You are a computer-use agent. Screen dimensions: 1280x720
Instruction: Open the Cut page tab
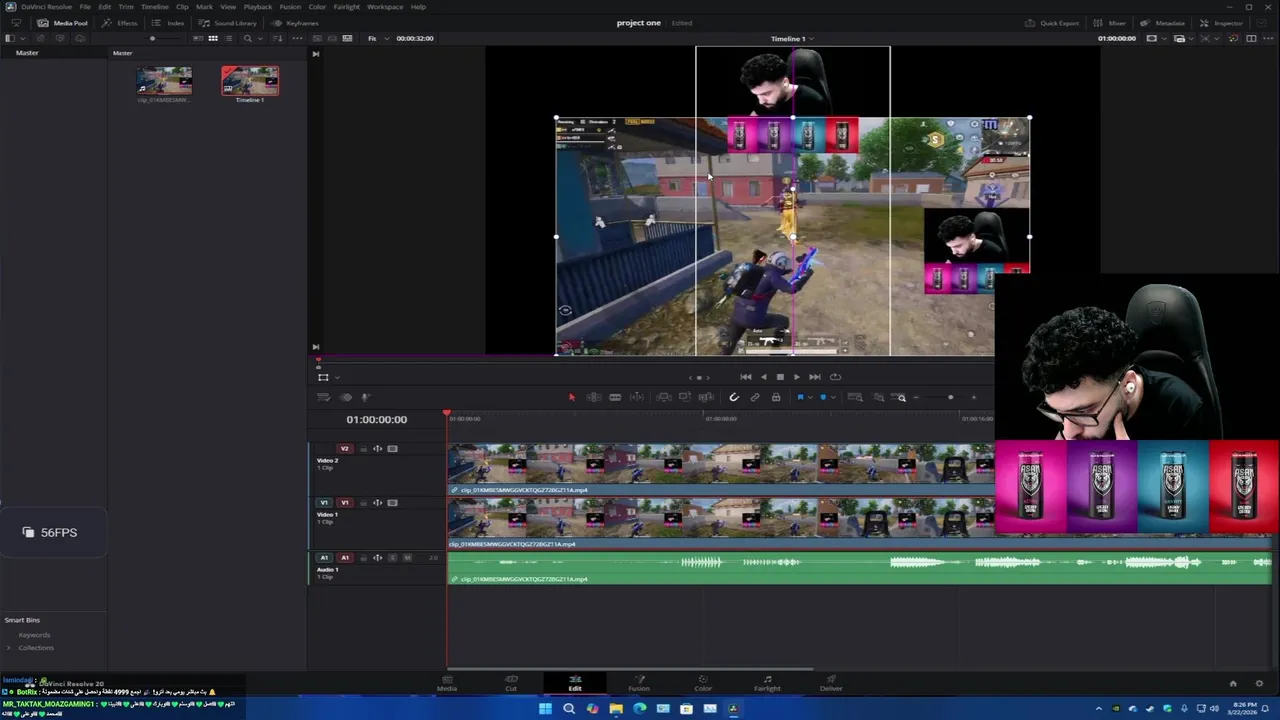point(511,683)
